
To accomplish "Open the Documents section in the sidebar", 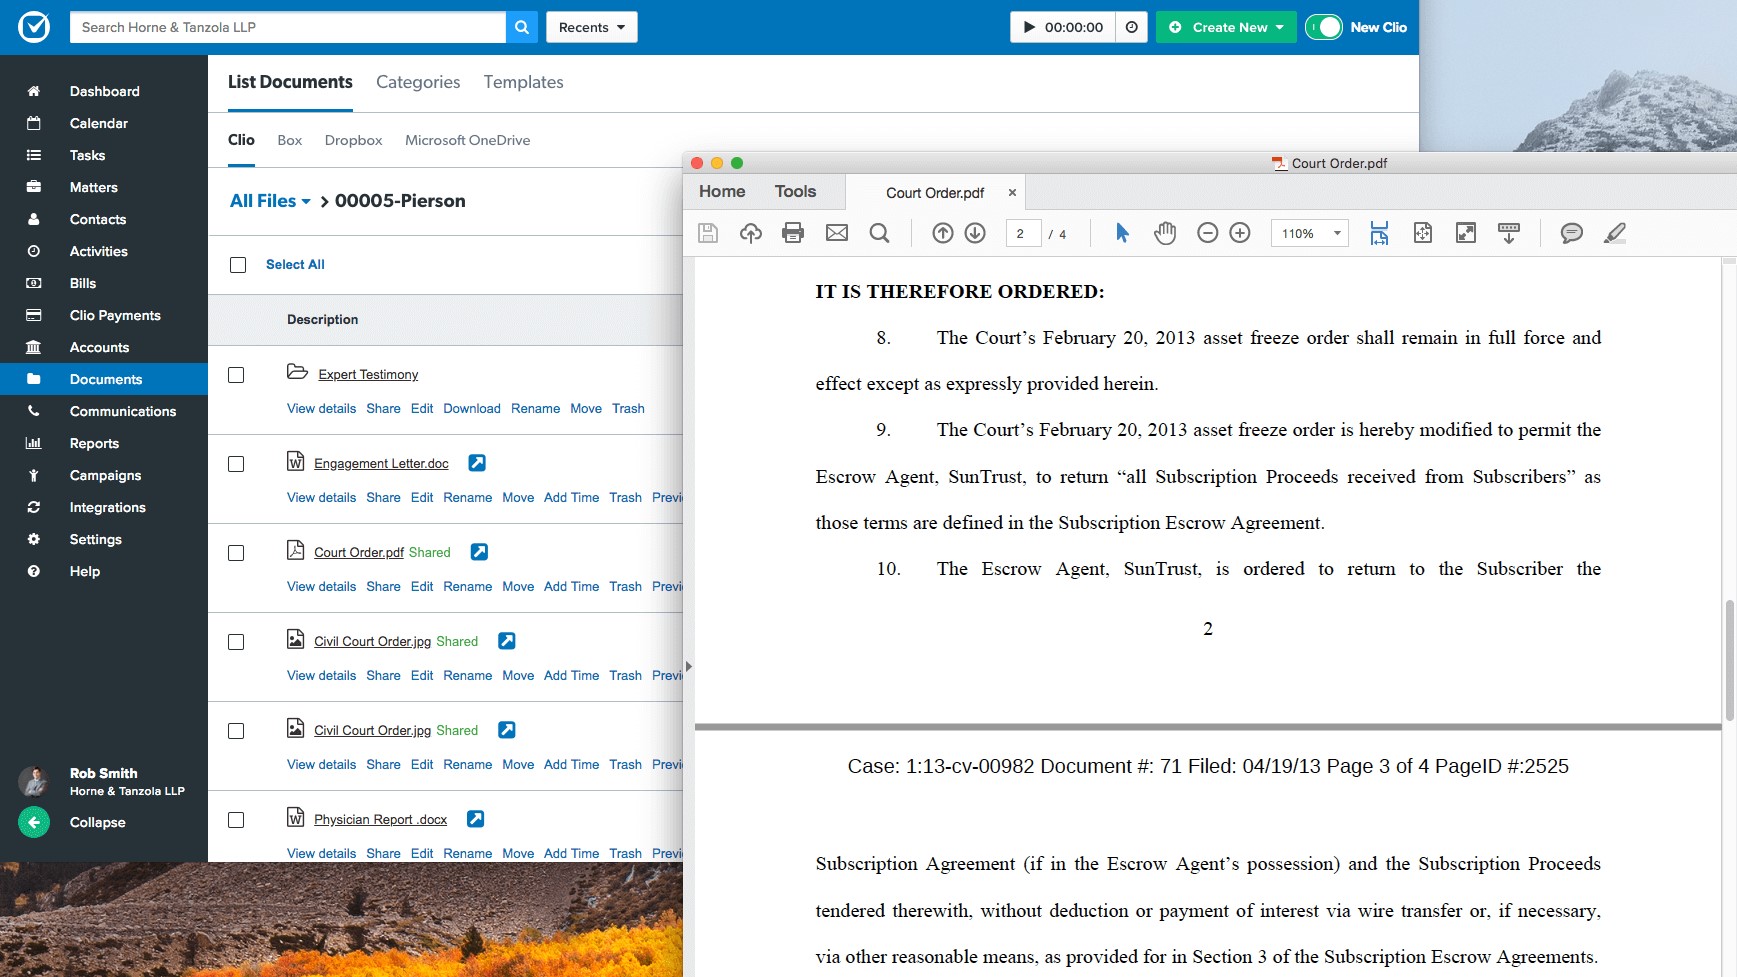I will pos(105,379).
